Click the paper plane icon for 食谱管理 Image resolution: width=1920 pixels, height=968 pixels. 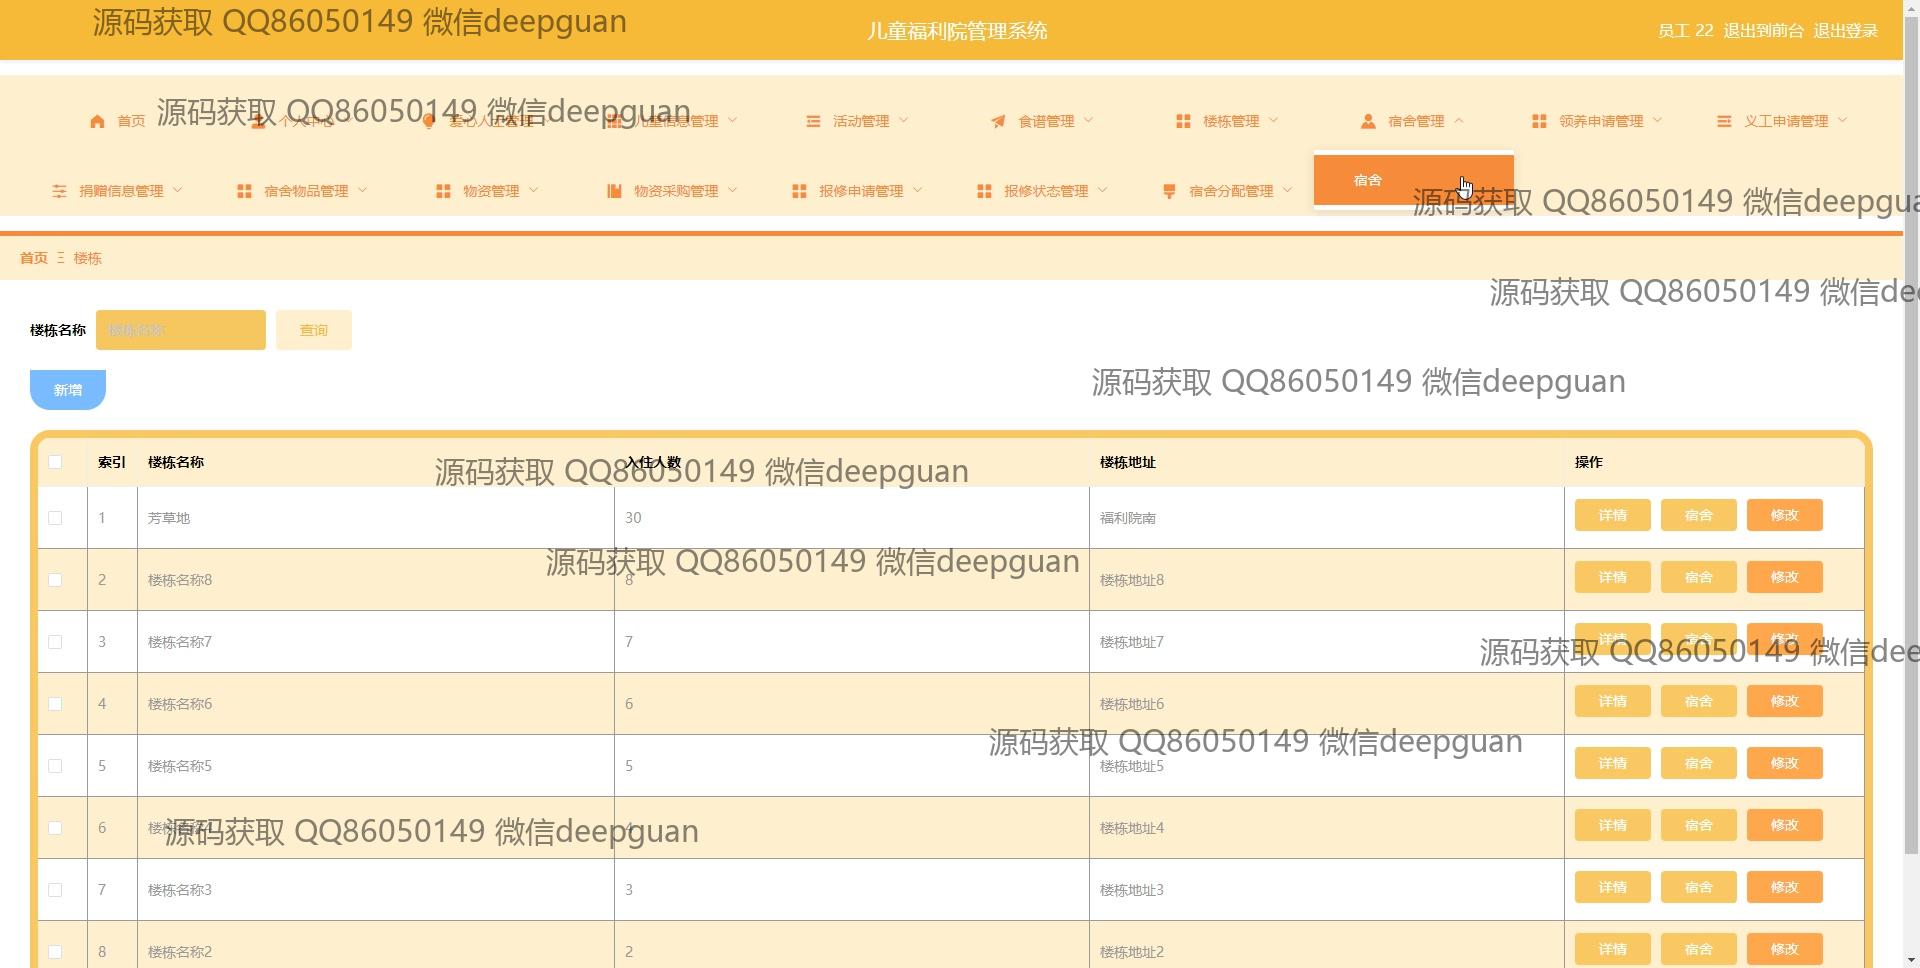click(x=998, y=121)
